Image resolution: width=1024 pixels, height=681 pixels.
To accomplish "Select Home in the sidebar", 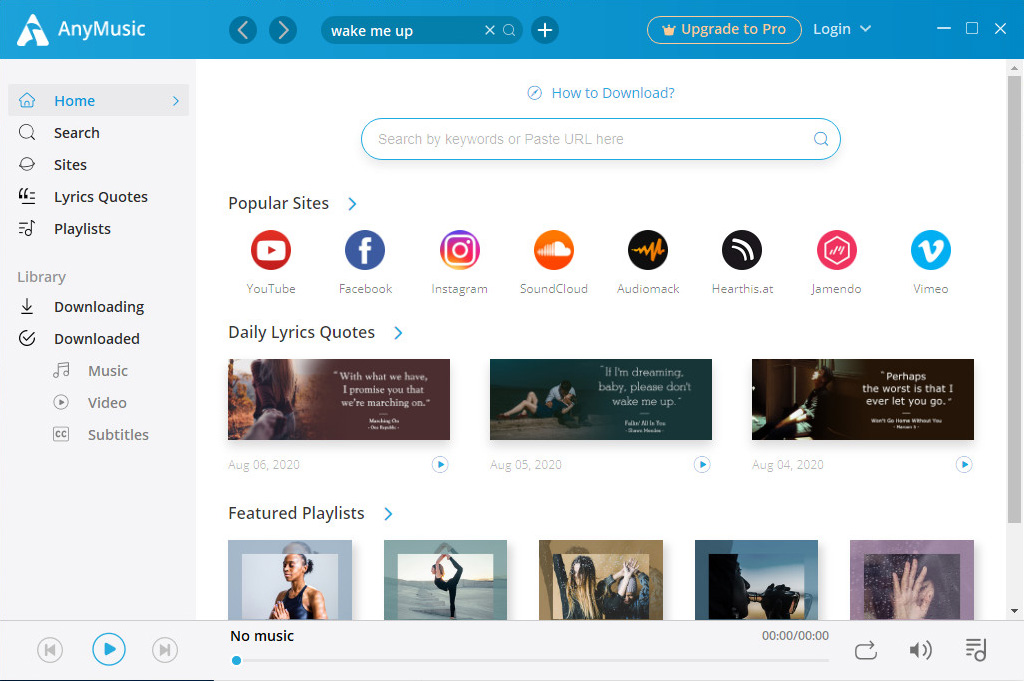I will [x=99, y=101].
